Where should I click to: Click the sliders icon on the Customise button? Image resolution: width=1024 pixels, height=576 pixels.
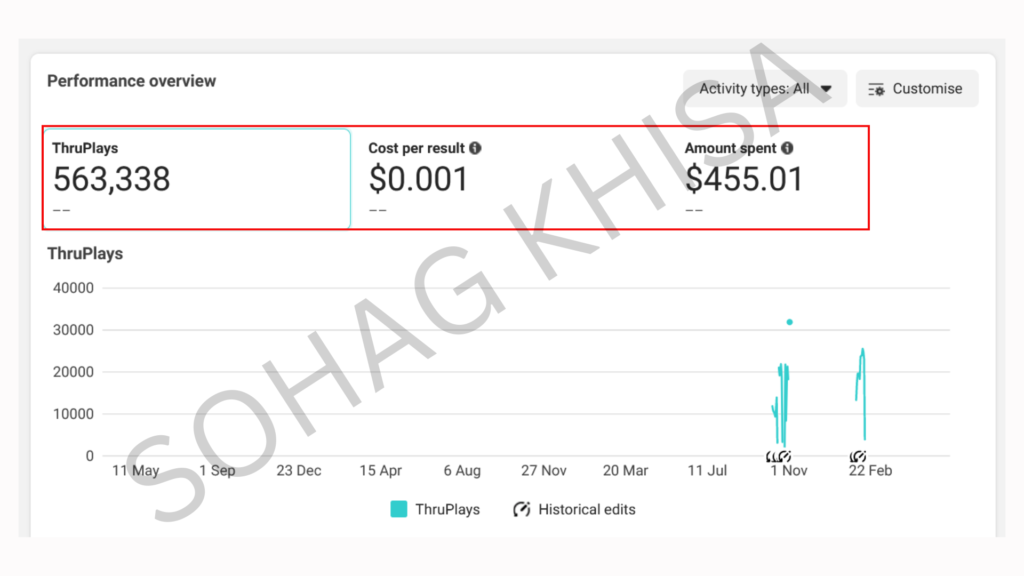(x=876, y=89)
